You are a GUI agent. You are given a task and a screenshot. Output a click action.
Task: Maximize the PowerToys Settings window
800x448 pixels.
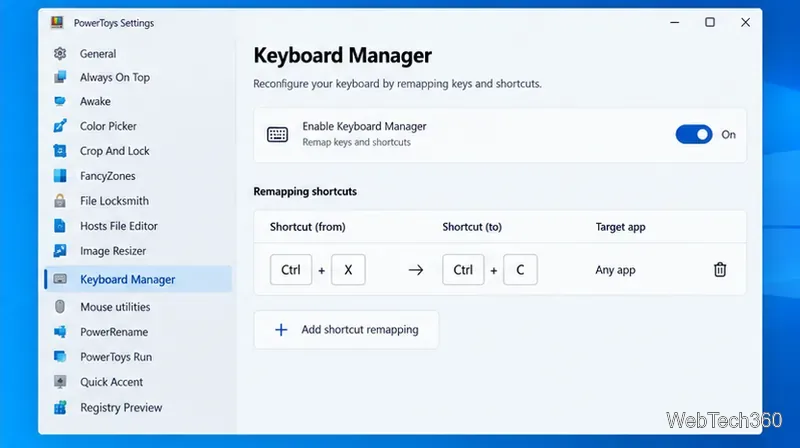pos(710,22)
